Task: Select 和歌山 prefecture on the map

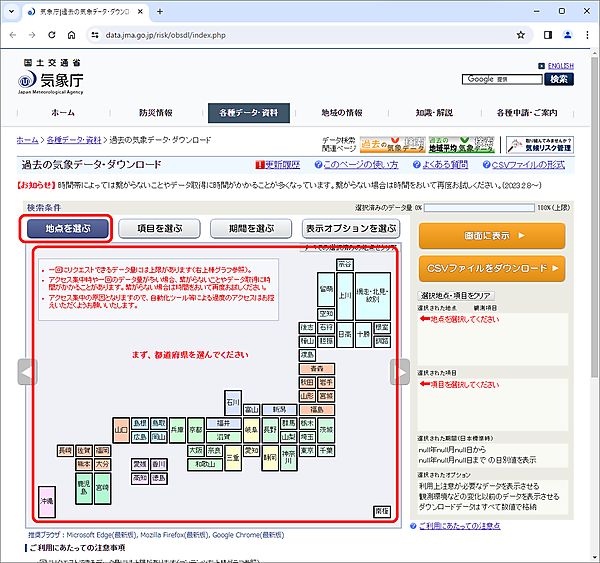Action: coord(205,465)
